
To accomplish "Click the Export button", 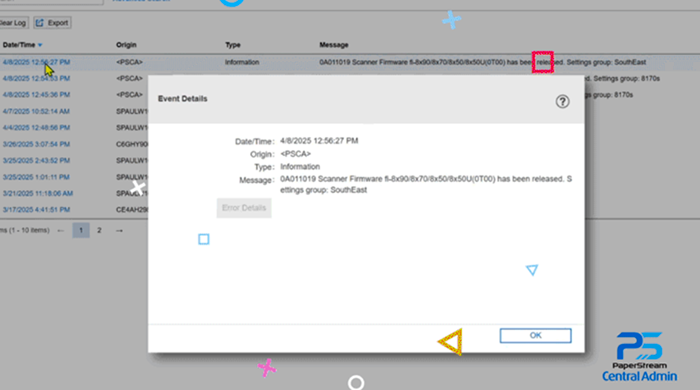I will pos(53,23).
